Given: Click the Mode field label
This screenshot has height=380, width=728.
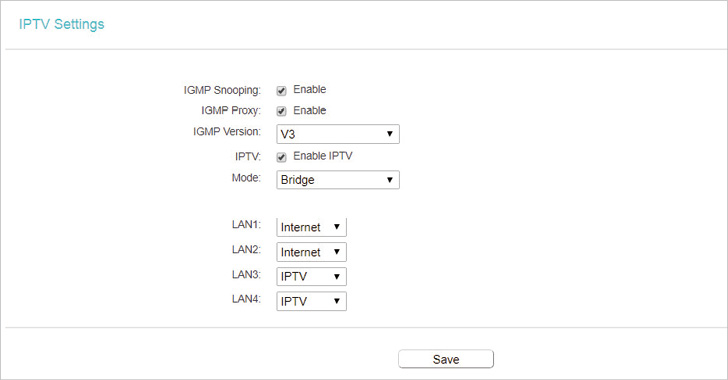Looking at the screenshot, I should (247, 178).
